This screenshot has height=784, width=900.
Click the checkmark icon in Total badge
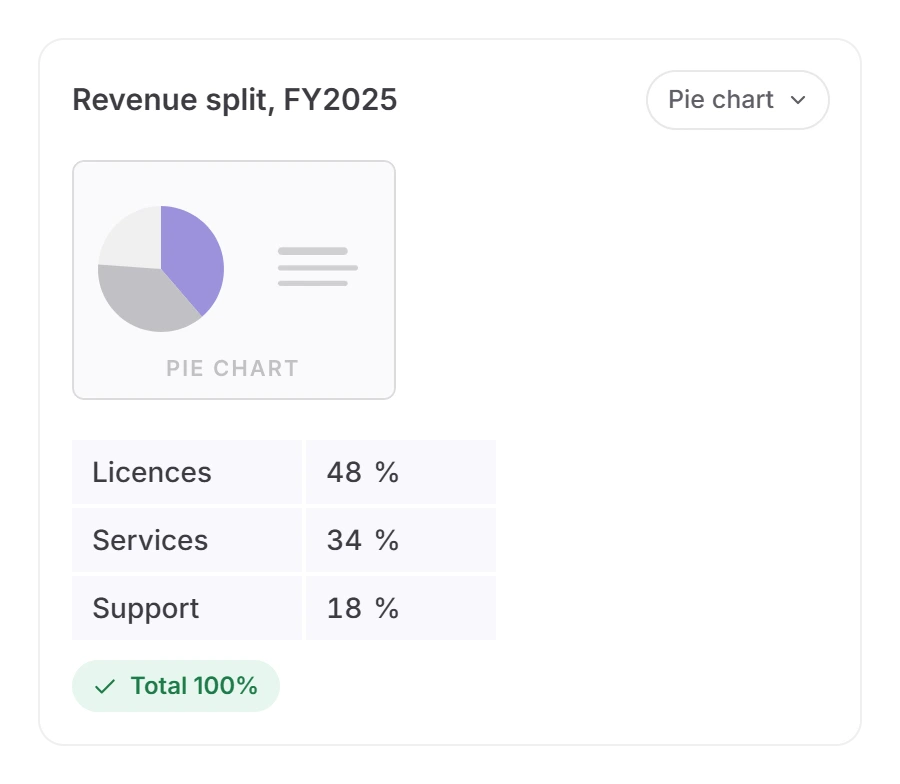(105, 686)
